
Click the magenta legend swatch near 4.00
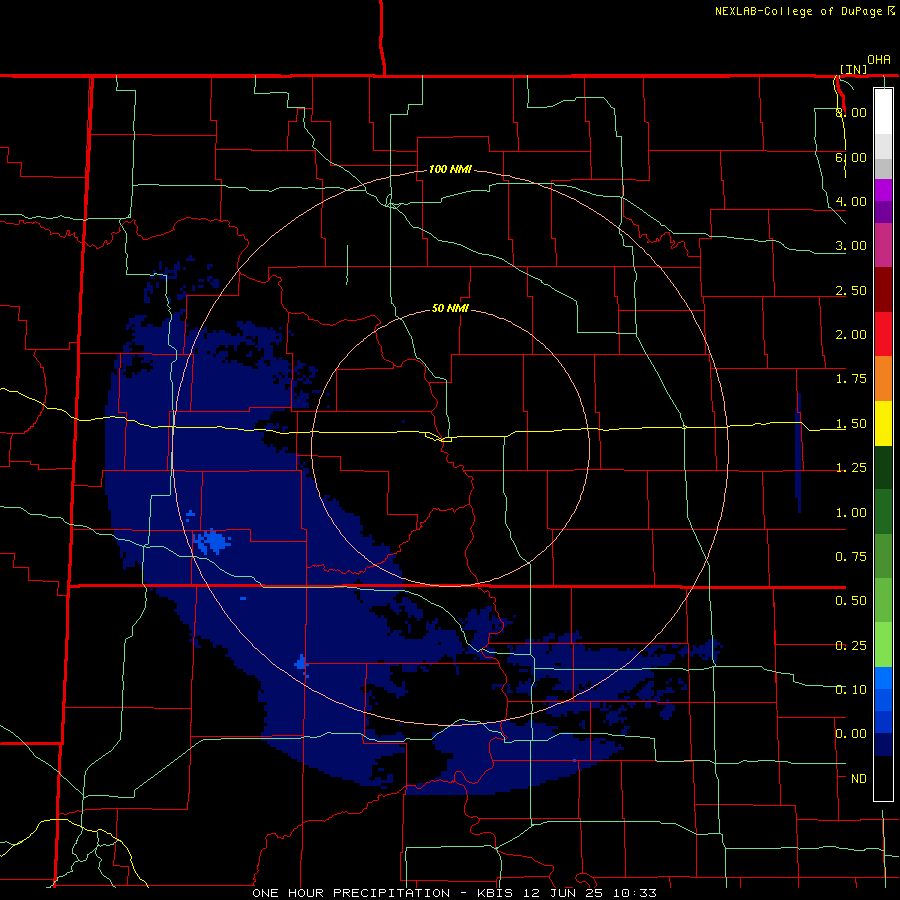point(883,190)
